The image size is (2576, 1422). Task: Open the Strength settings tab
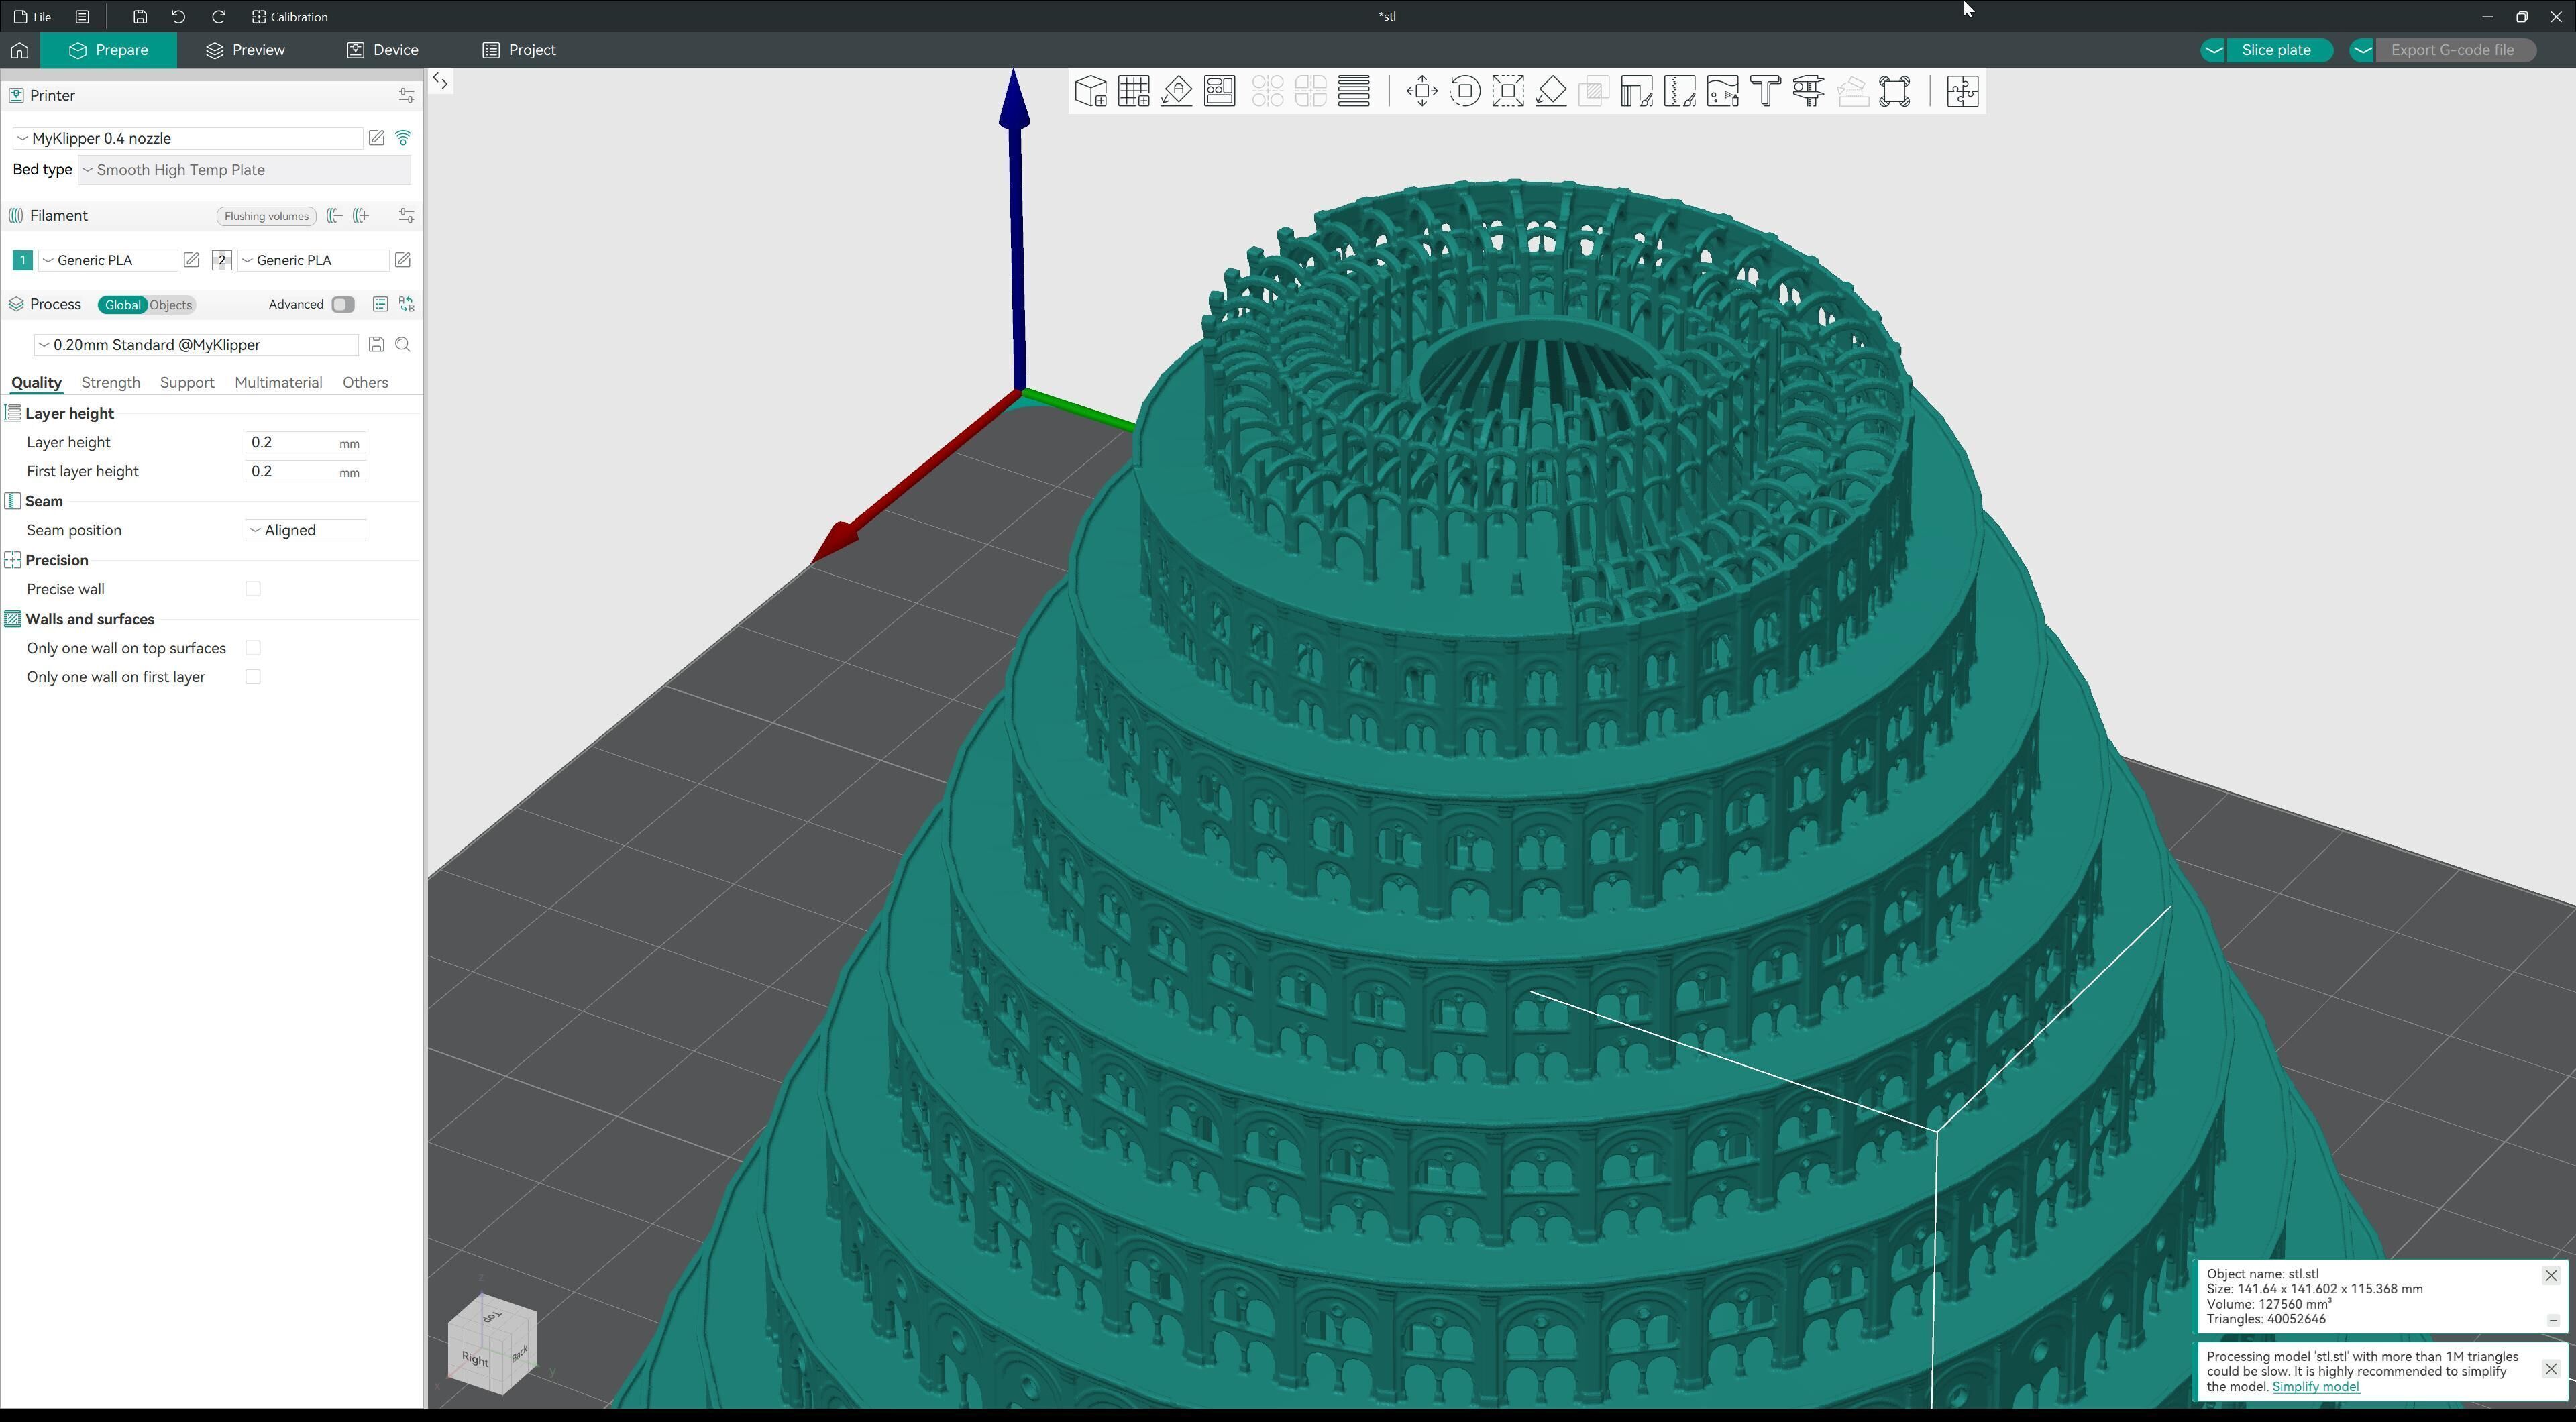[x=110, y=383]
